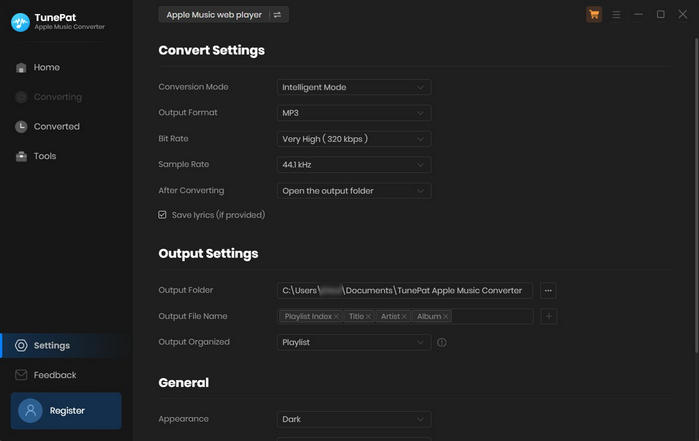Remove the Artist tag

coord(404,317)
